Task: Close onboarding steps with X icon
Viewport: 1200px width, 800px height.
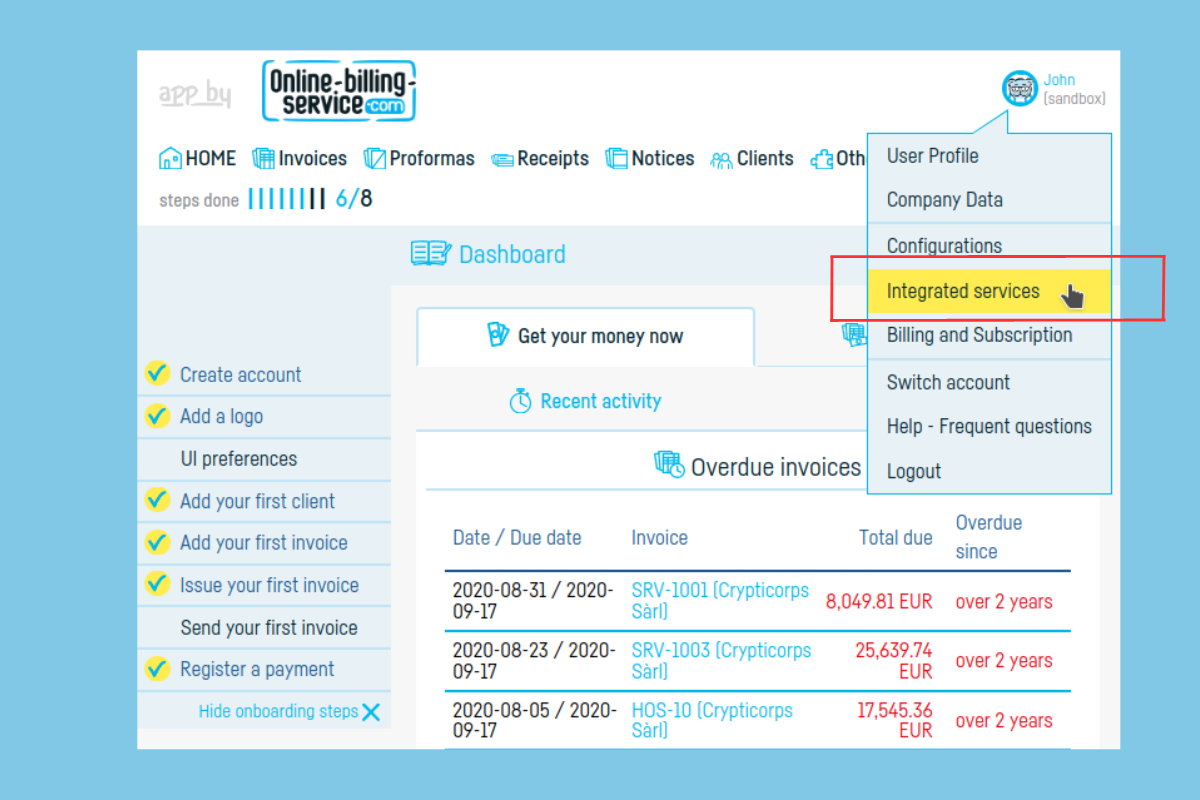Action: point(371,712)
